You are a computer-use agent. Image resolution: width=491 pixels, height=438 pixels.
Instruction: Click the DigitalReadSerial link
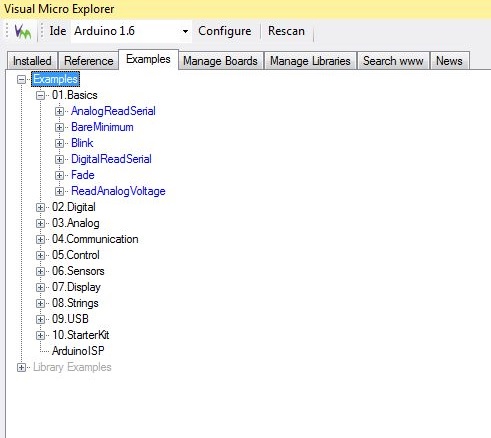111,159
